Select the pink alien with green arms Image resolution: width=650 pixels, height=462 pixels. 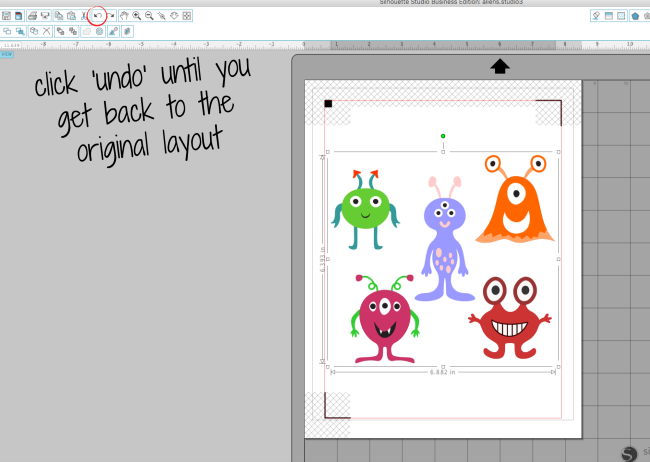click(385, 319)
